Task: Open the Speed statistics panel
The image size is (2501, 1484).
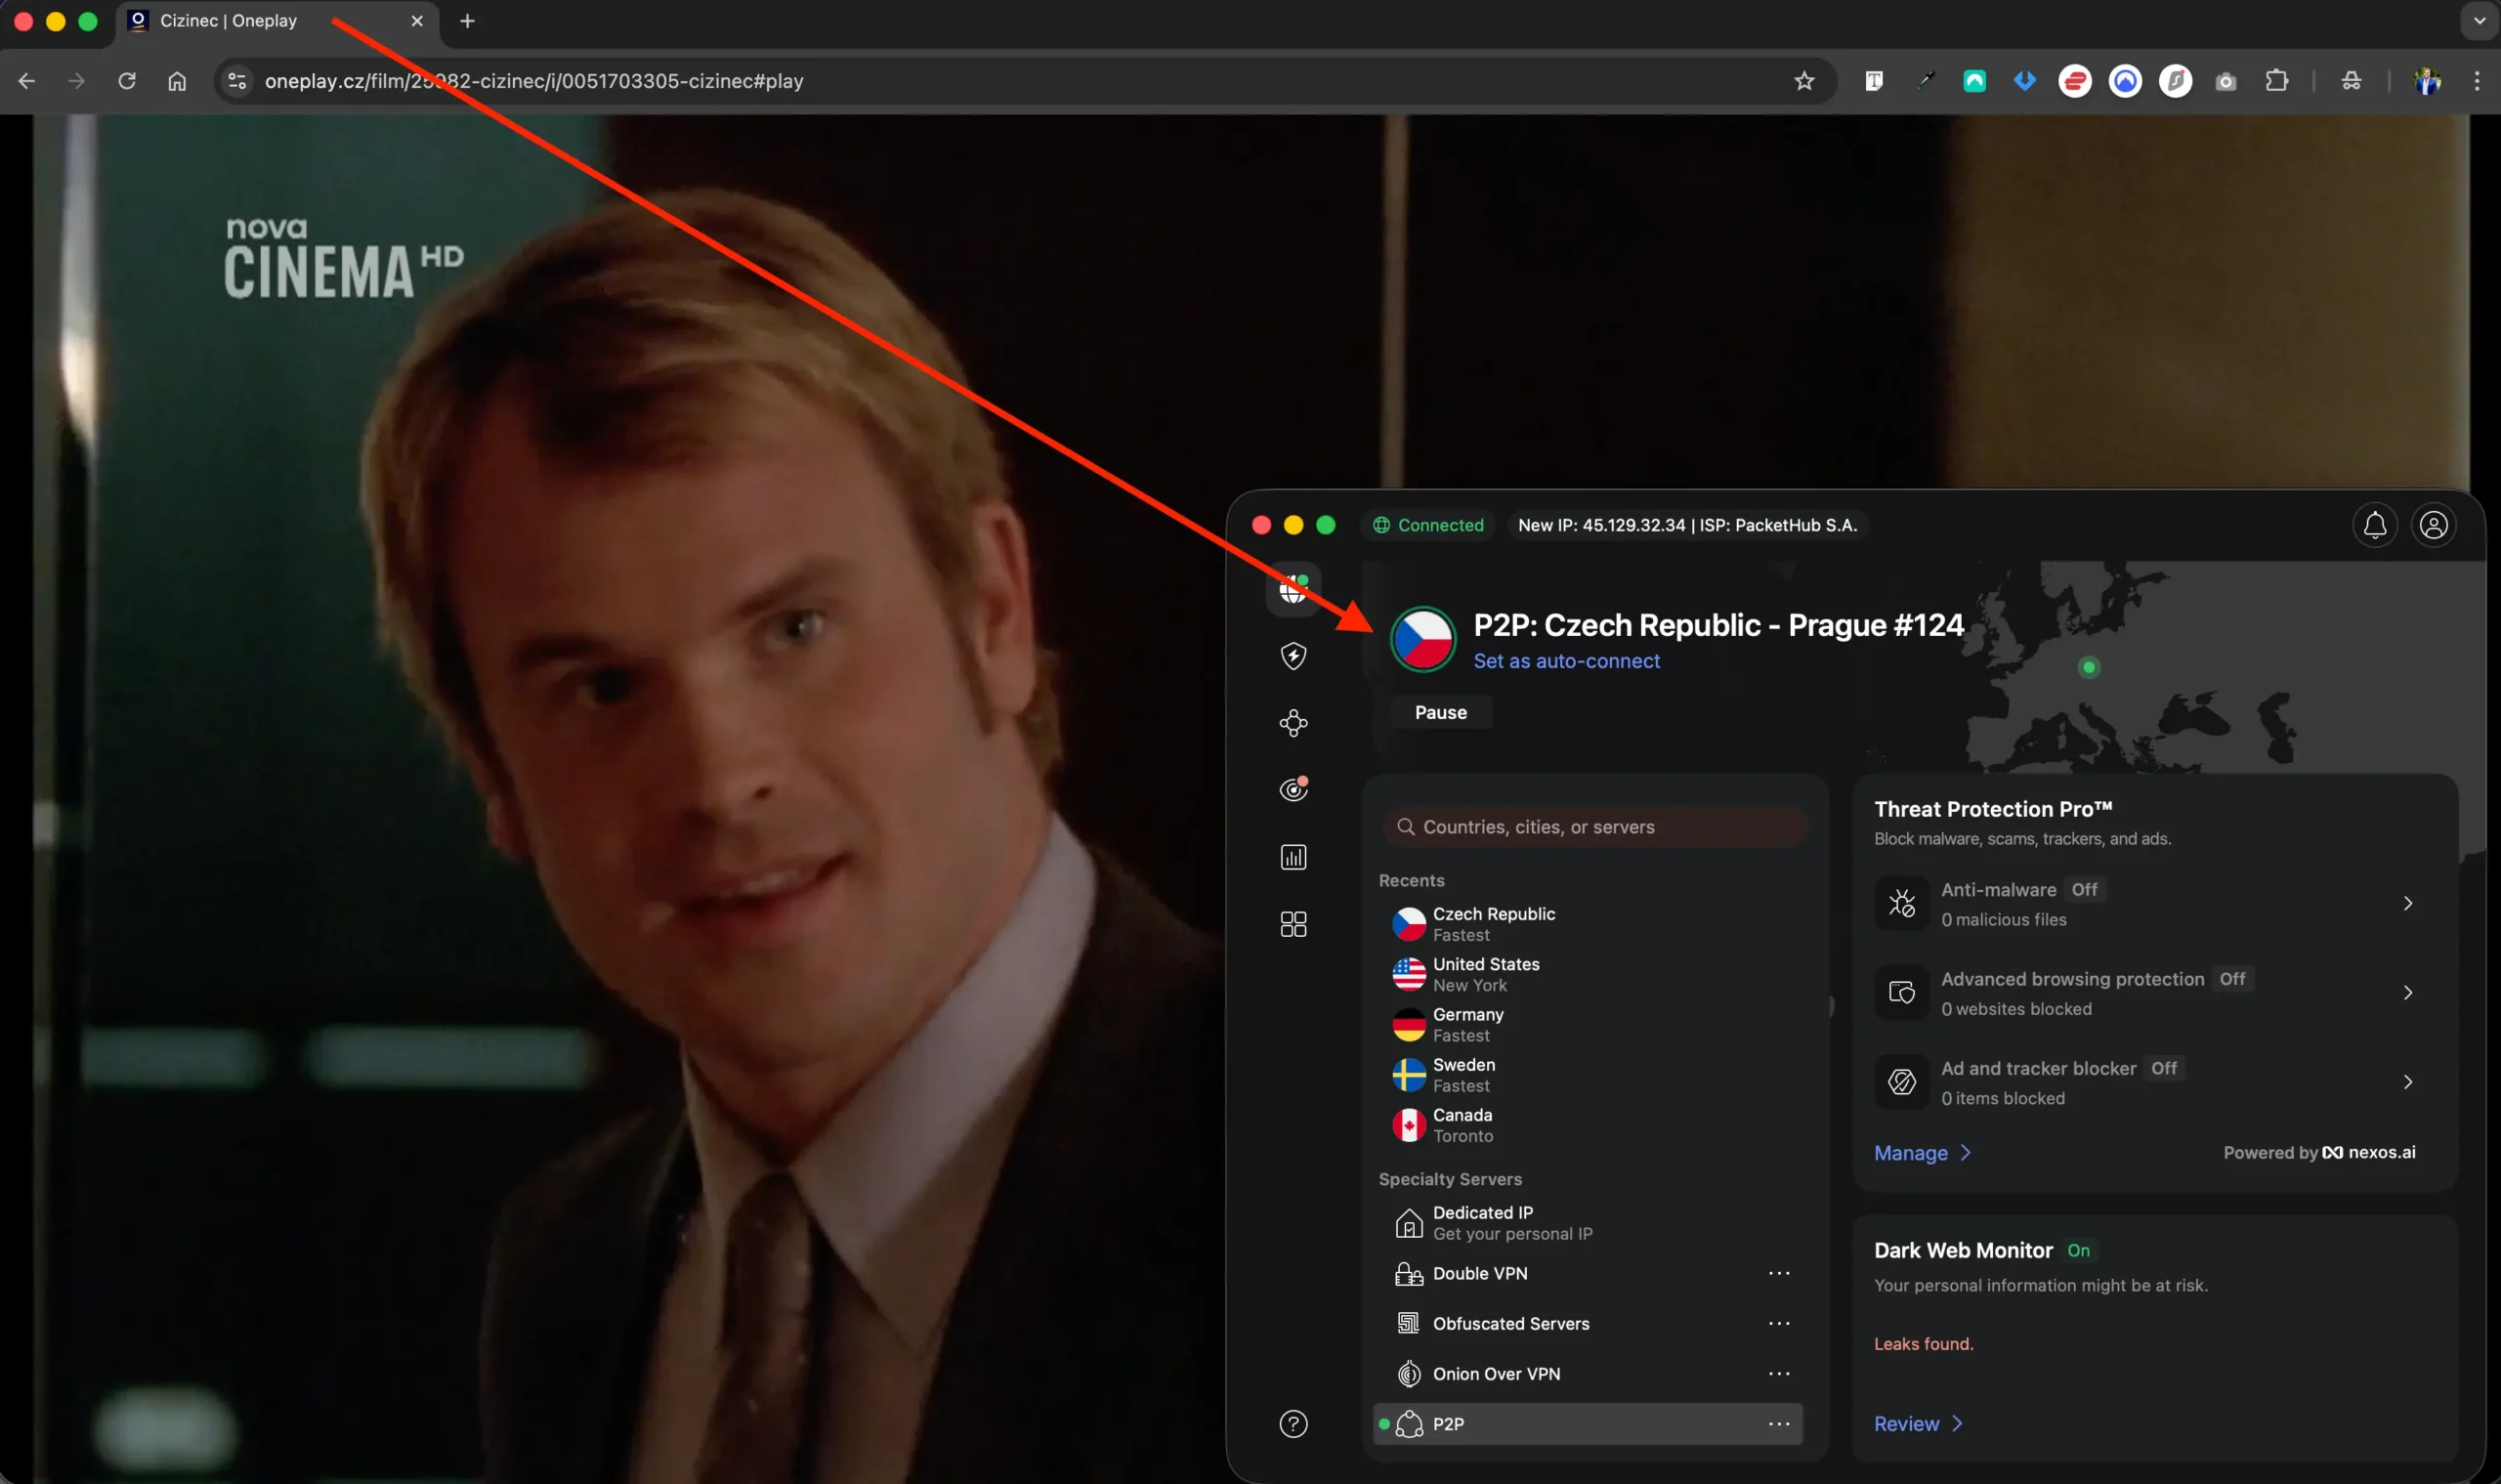Action: point(1293,856)
